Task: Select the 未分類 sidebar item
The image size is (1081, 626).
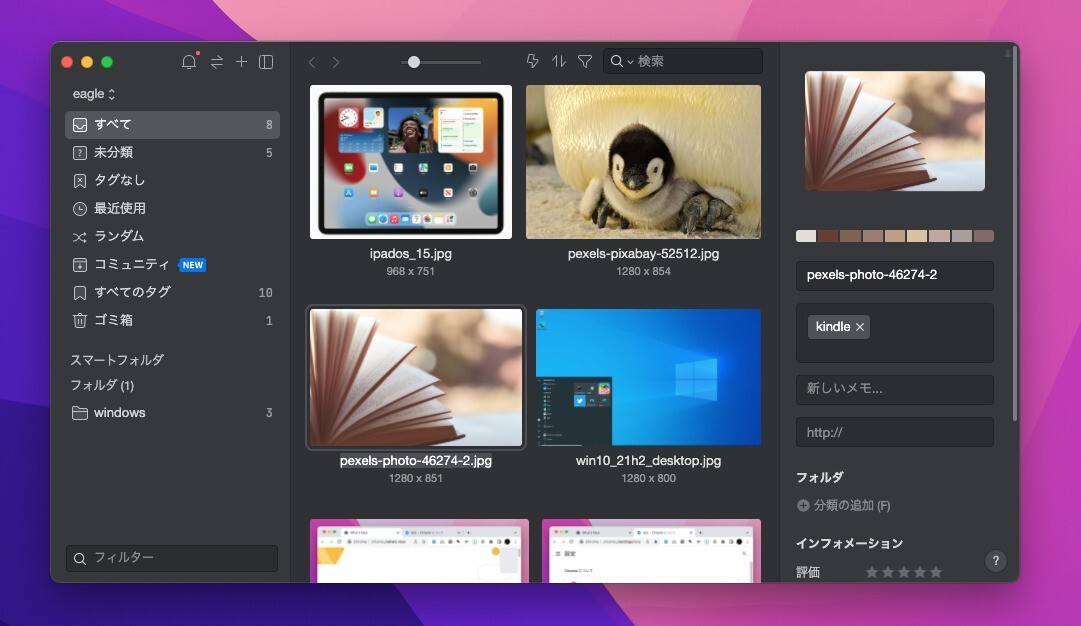Action: (172, 152)
